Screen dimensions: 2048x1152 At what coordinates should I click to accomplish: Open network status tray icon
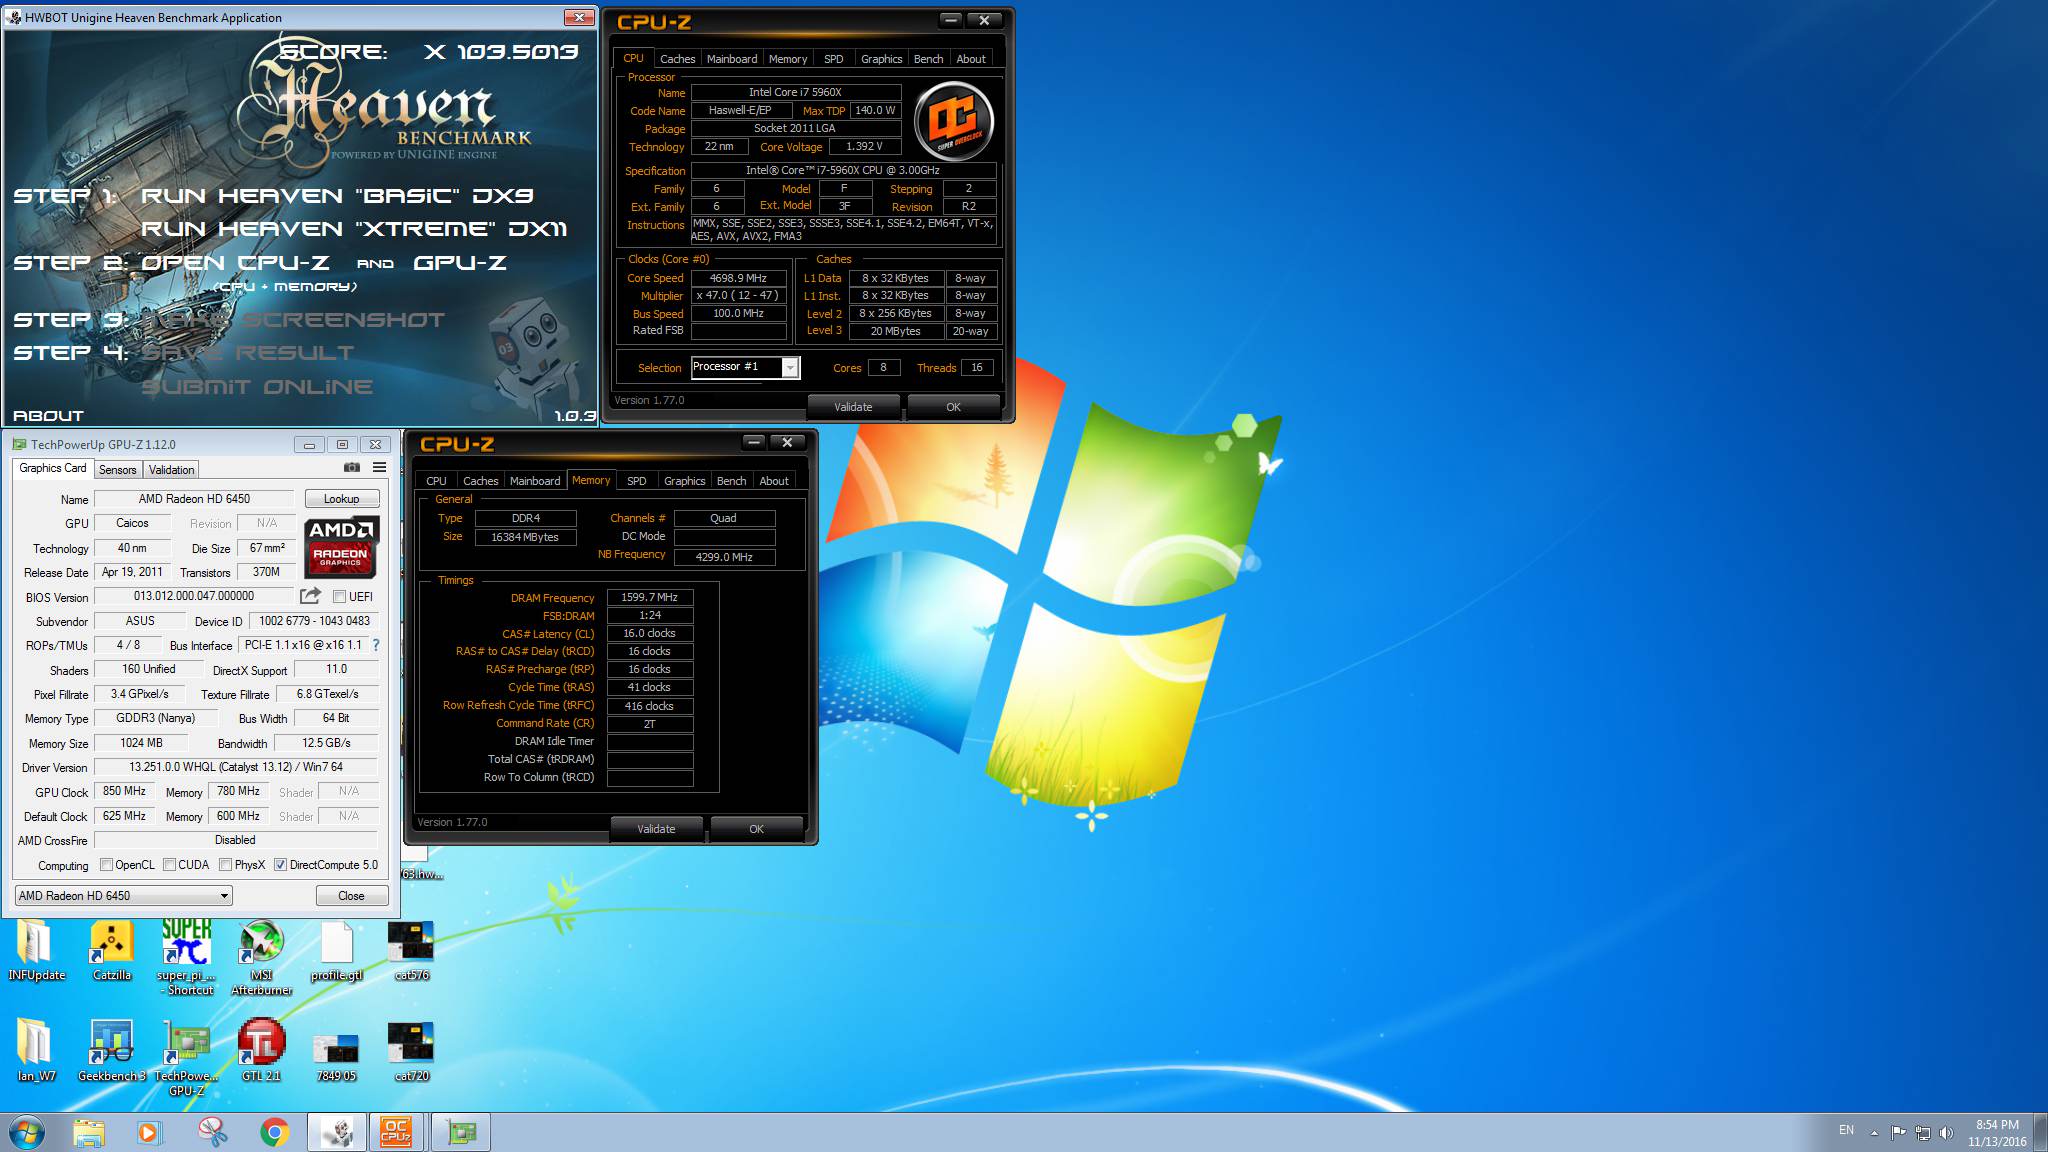(1922, 1132)
